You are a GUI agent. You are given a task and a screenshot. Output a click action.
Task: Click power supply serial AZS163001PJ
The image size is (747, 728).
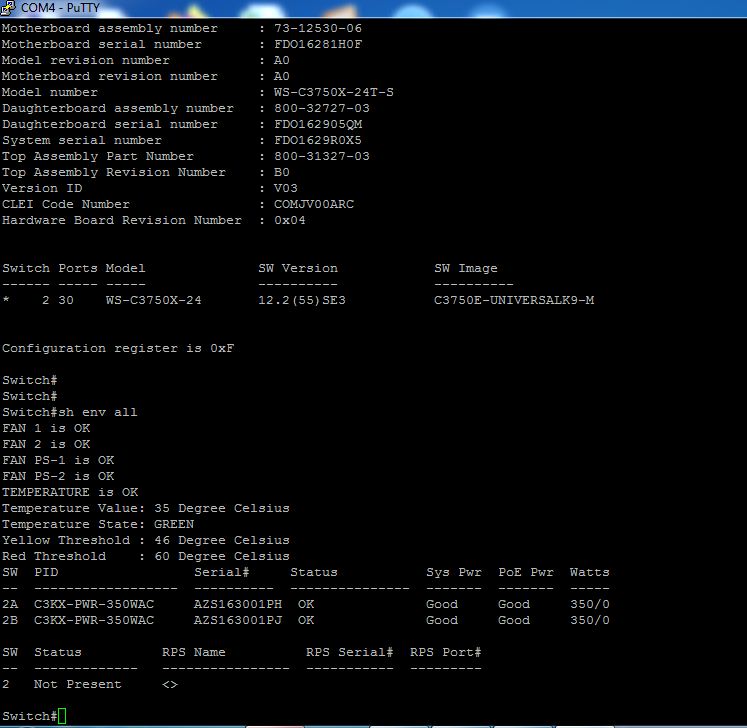[x=238, y=620]
